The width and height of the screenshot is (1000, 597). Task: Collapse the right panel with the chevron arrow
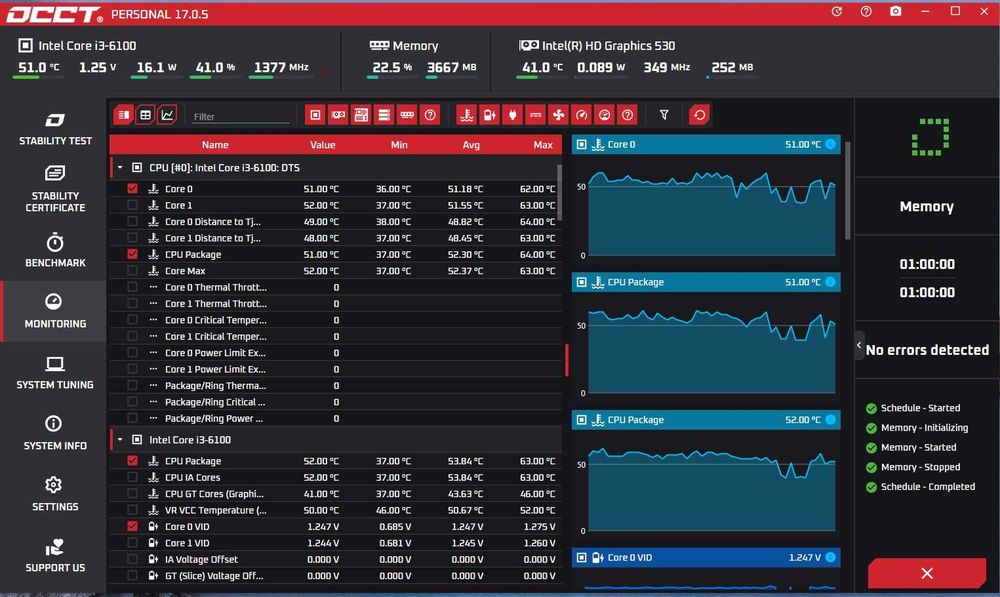coord(859,345)
